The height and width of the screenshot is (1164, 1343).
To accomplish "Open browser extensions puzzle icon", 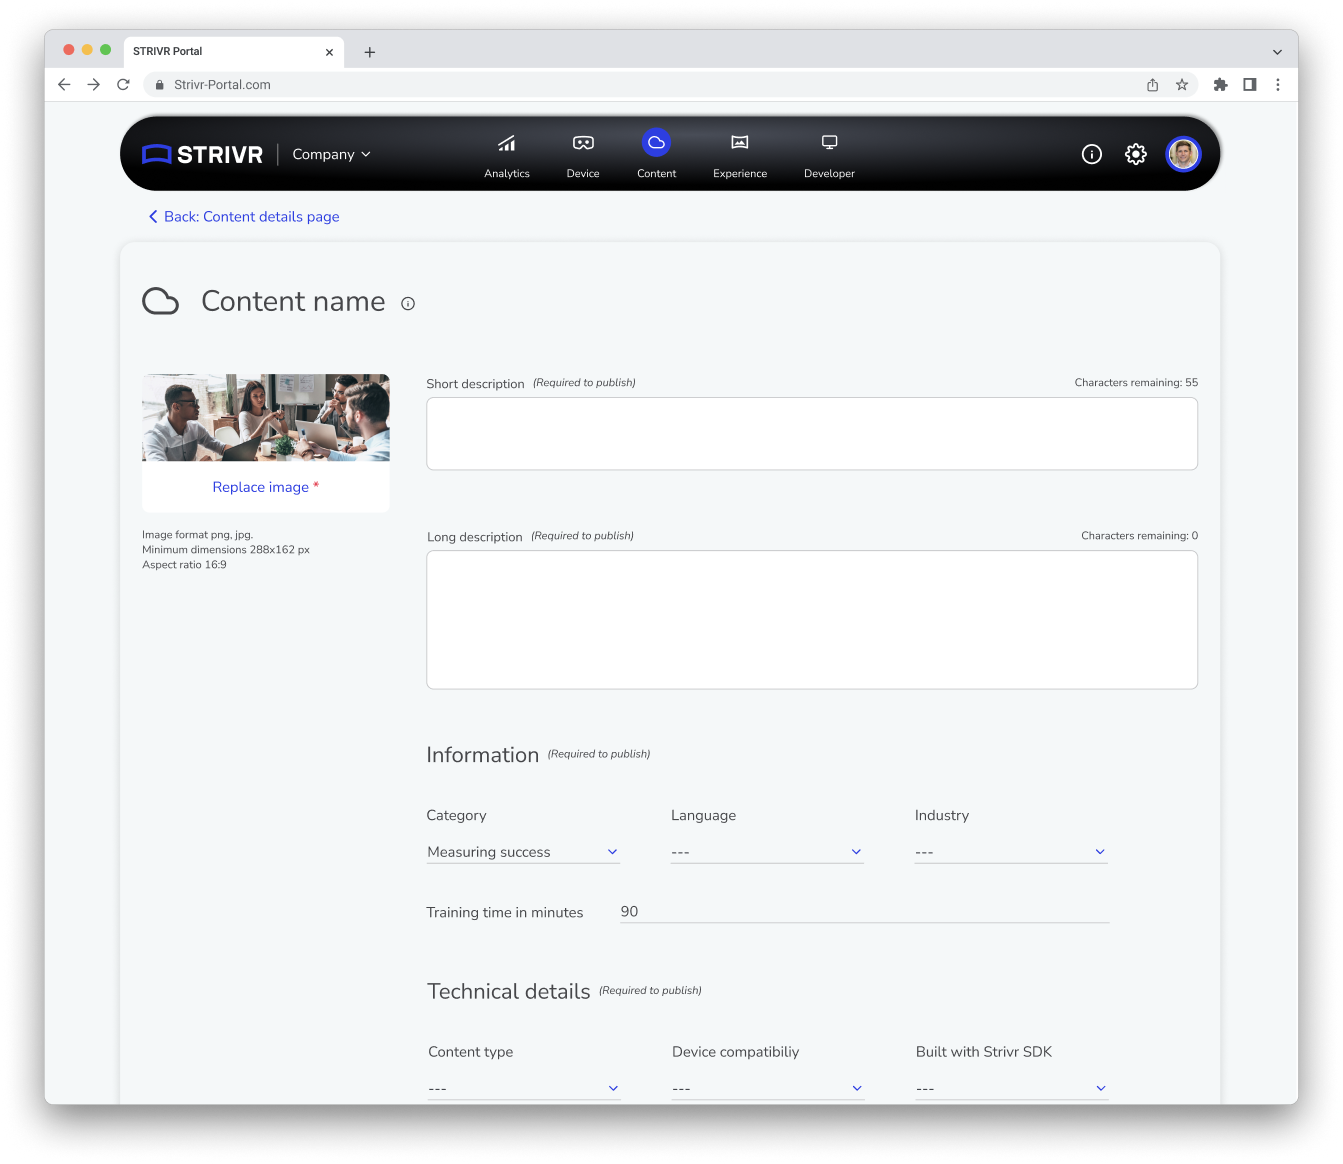I will tap(1220, 85).
